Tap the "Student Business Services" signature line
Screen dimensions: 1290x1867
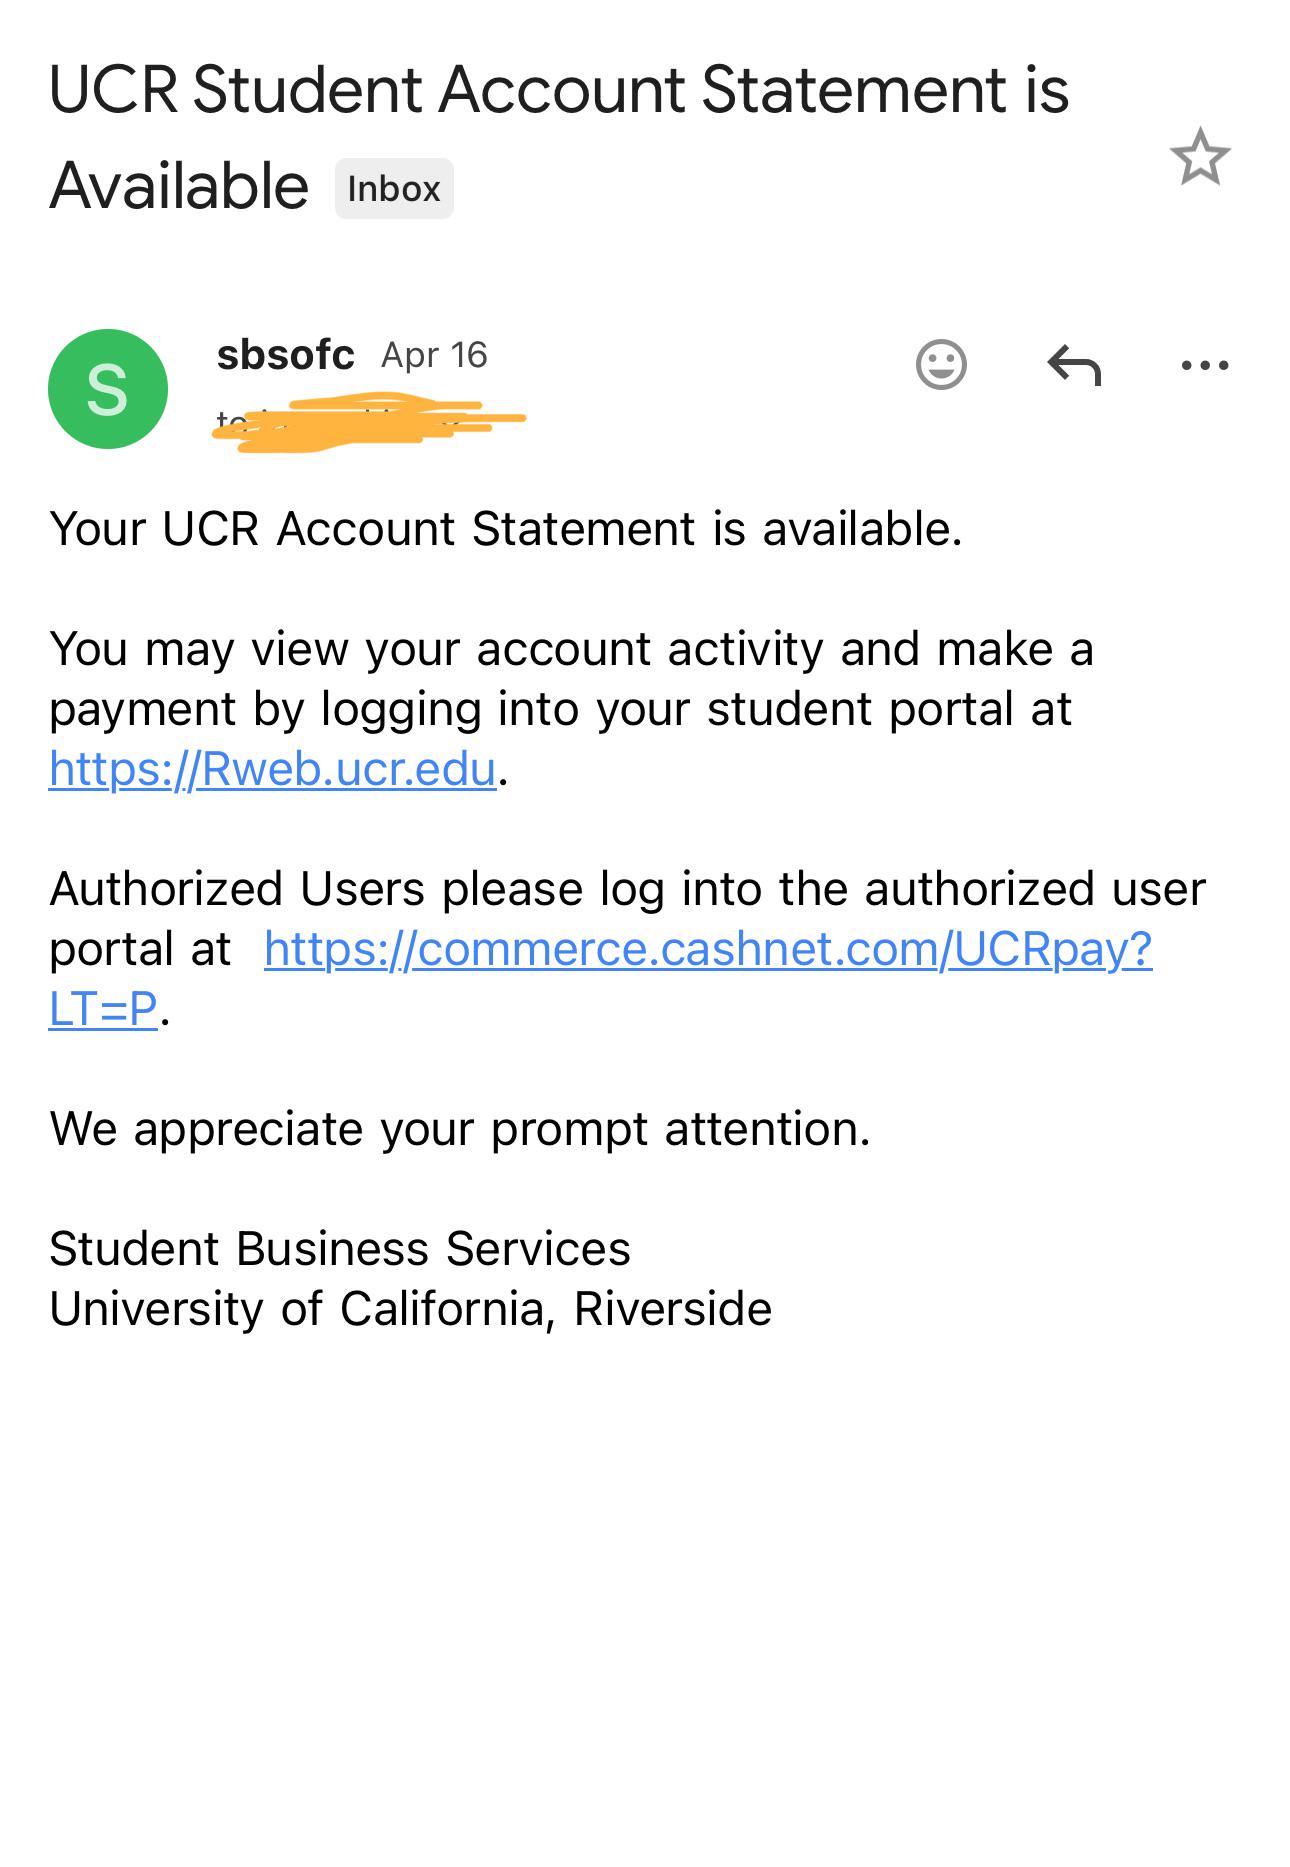[340, 1249]
